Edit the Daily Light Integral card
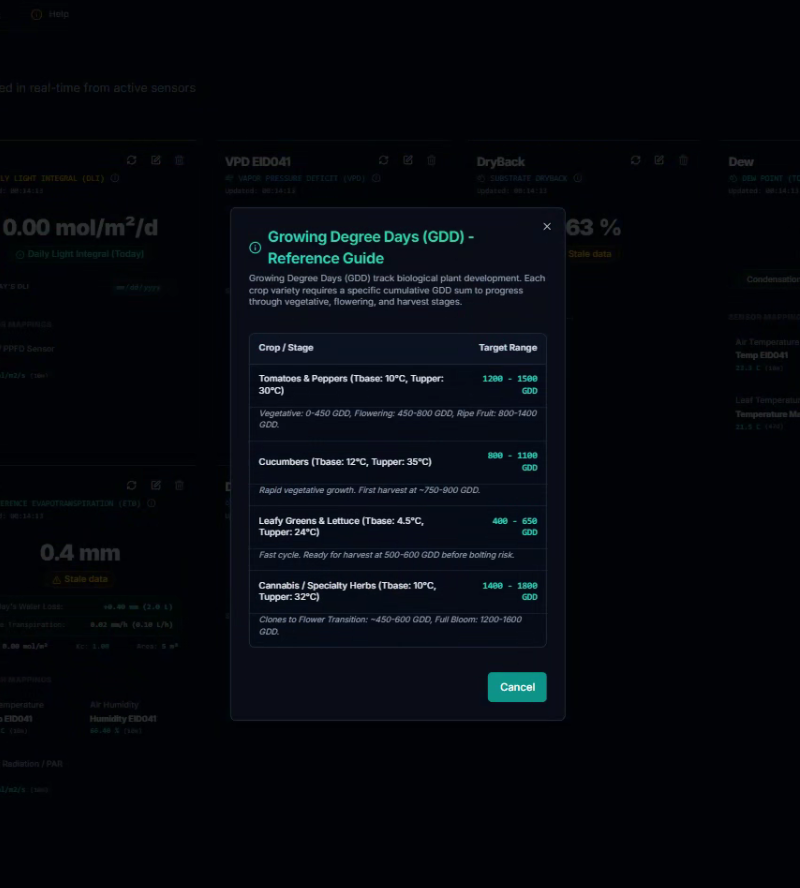This screenshot has width=800, height=888. (156, 160)
